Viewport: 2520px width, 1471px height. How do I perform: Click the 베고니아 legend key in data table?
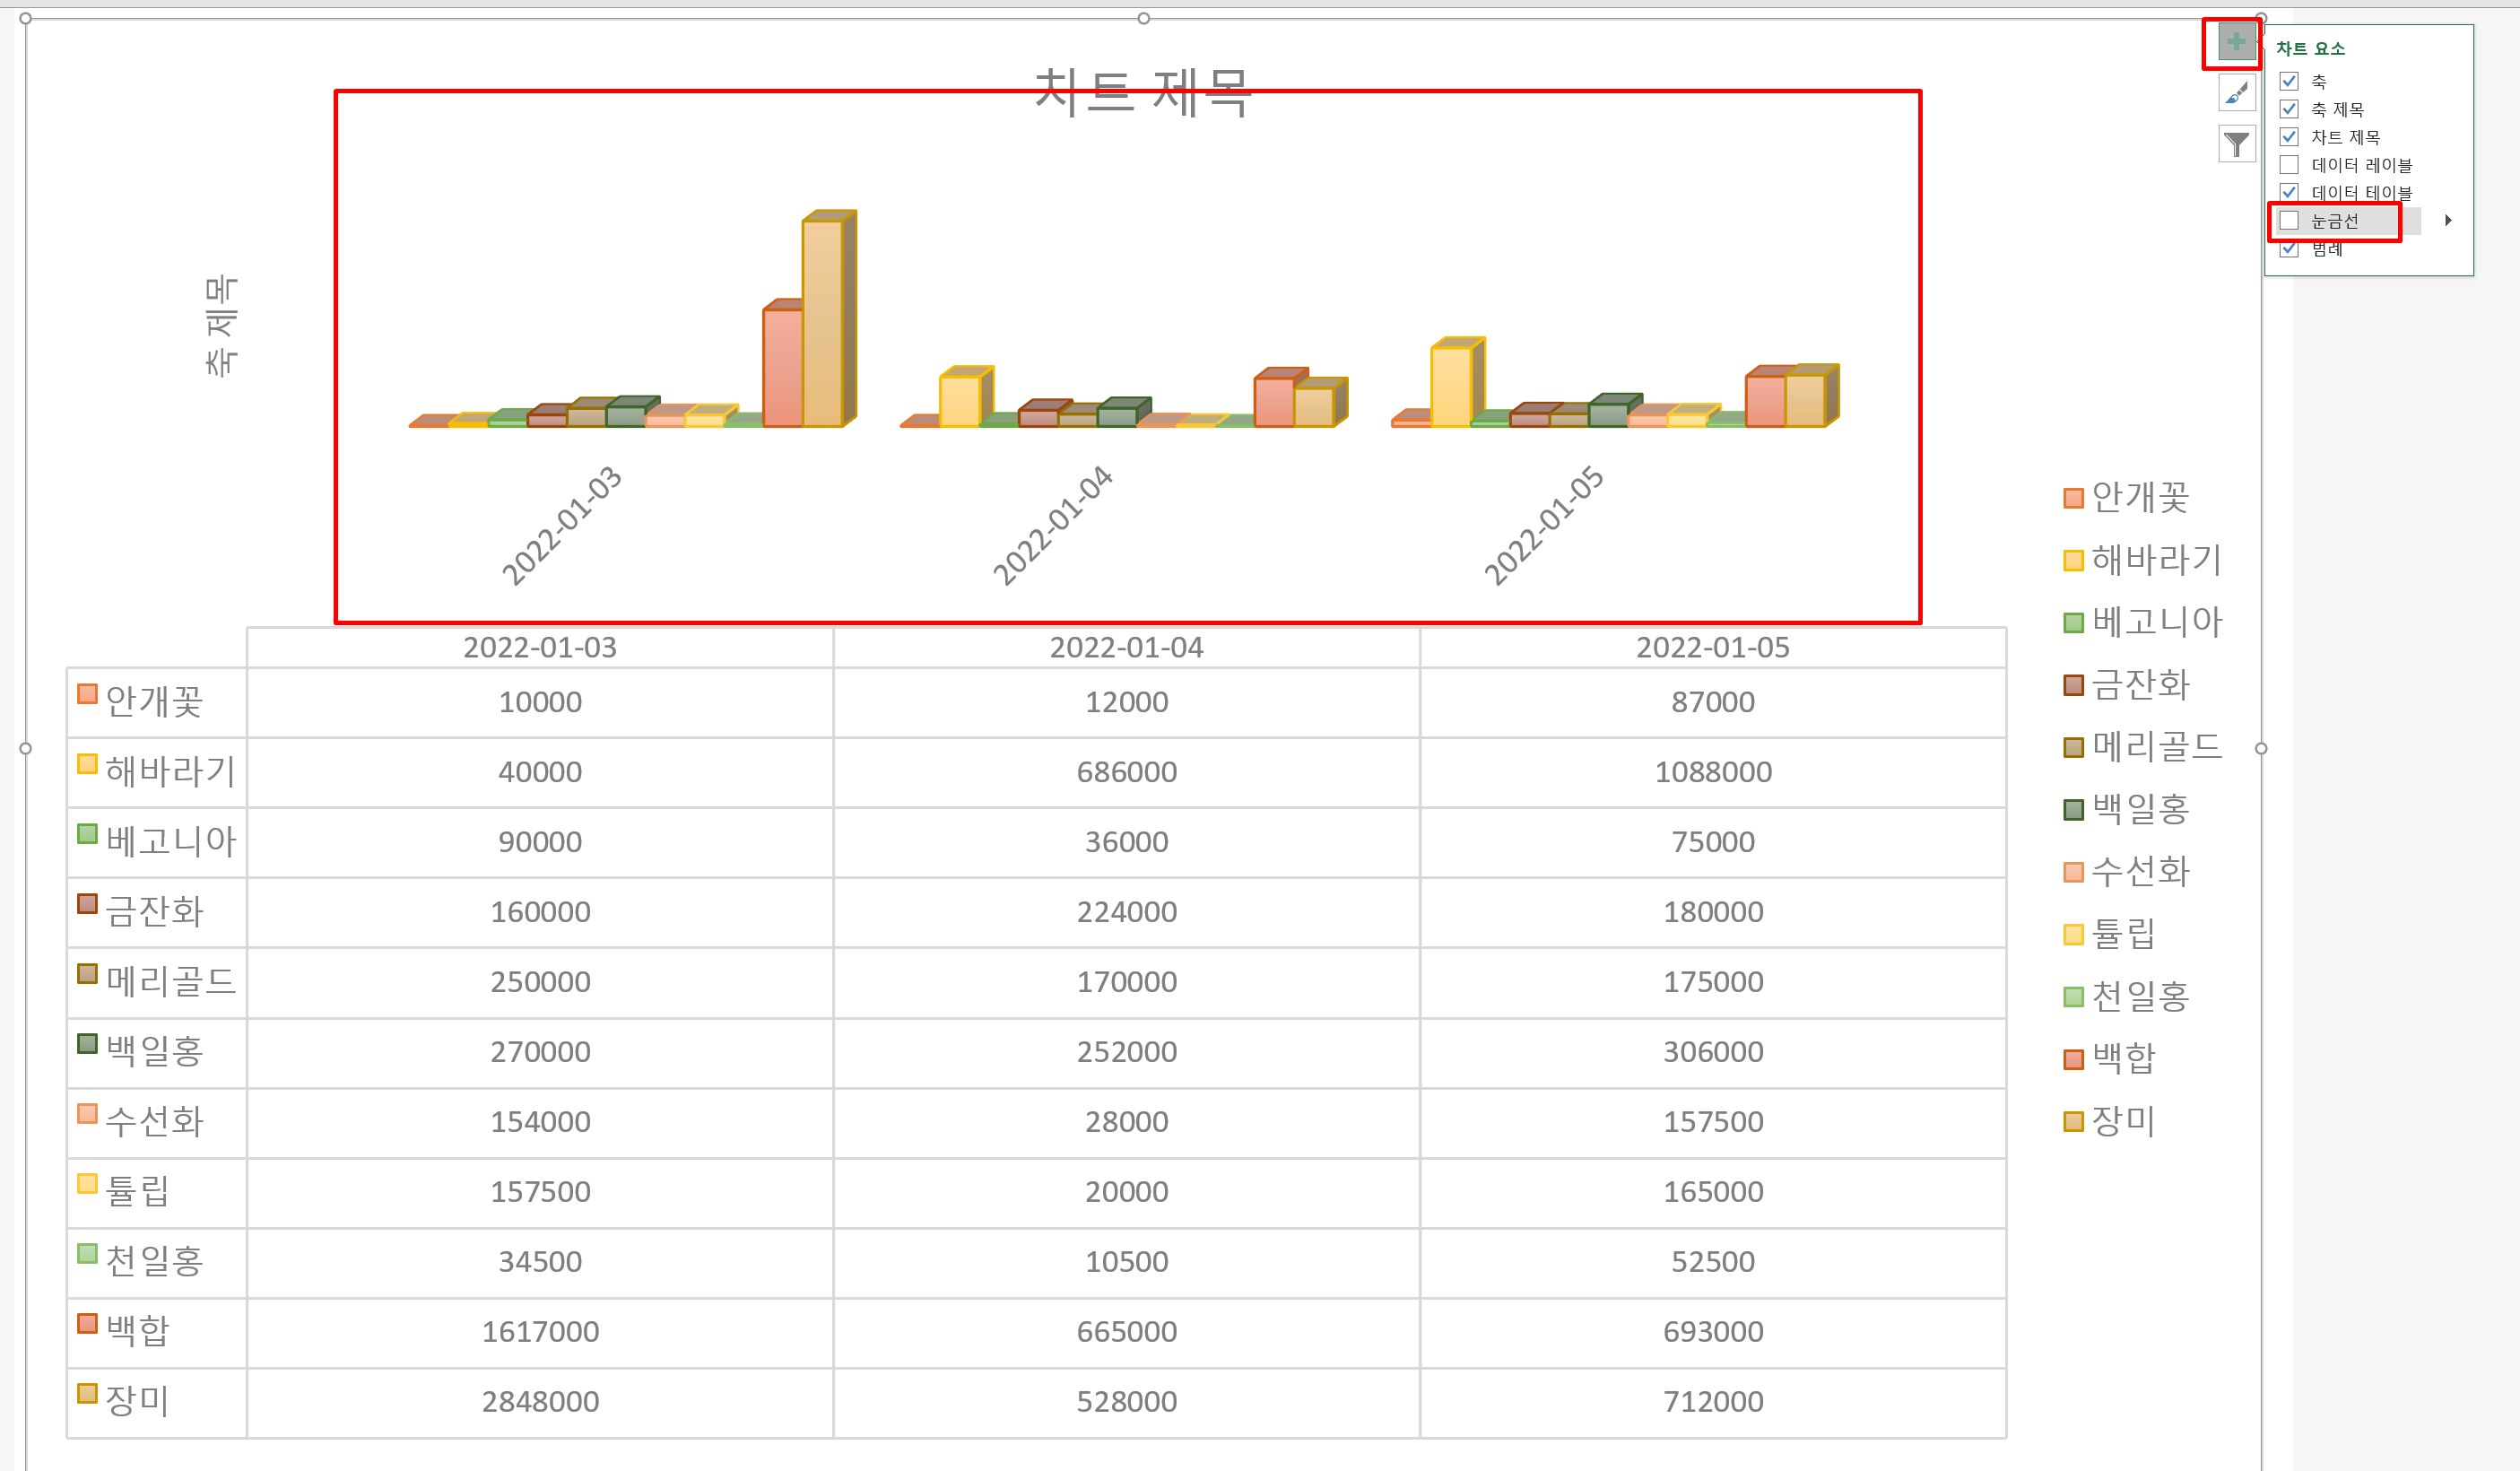coord(88,834)
